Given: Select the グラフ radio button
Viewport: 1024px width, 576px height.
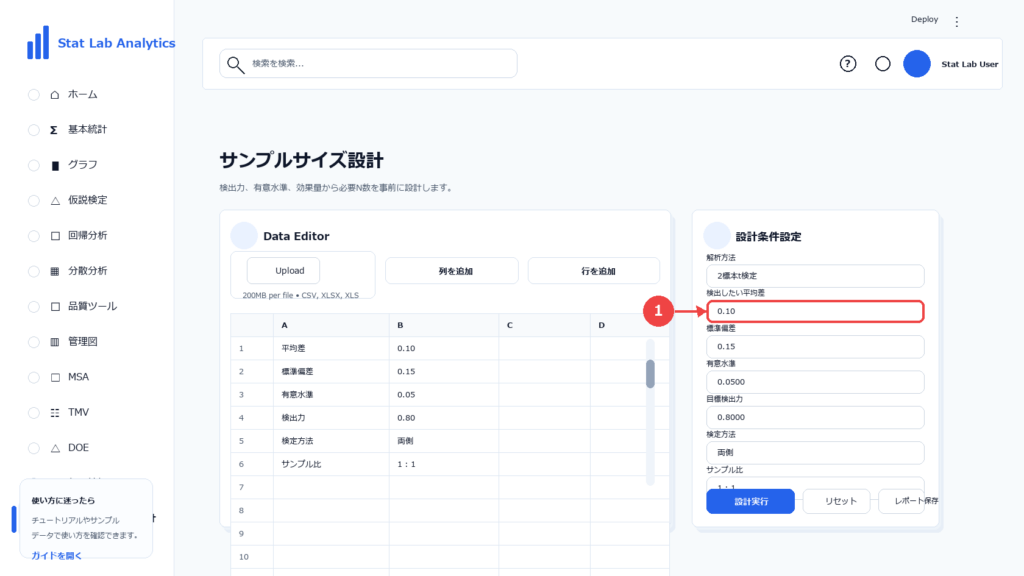Looking at the screenshot, I should point(34,165).
